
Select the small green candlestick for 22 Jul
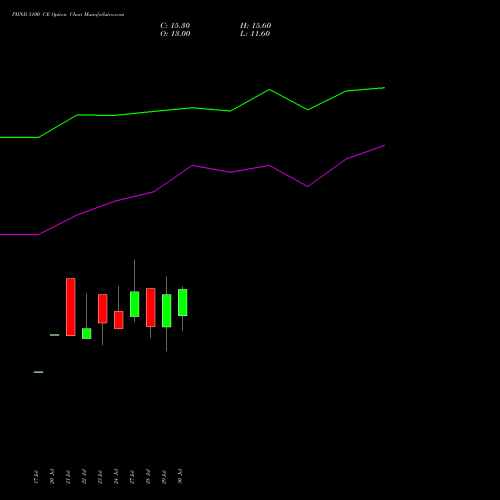tap(87, 333)
